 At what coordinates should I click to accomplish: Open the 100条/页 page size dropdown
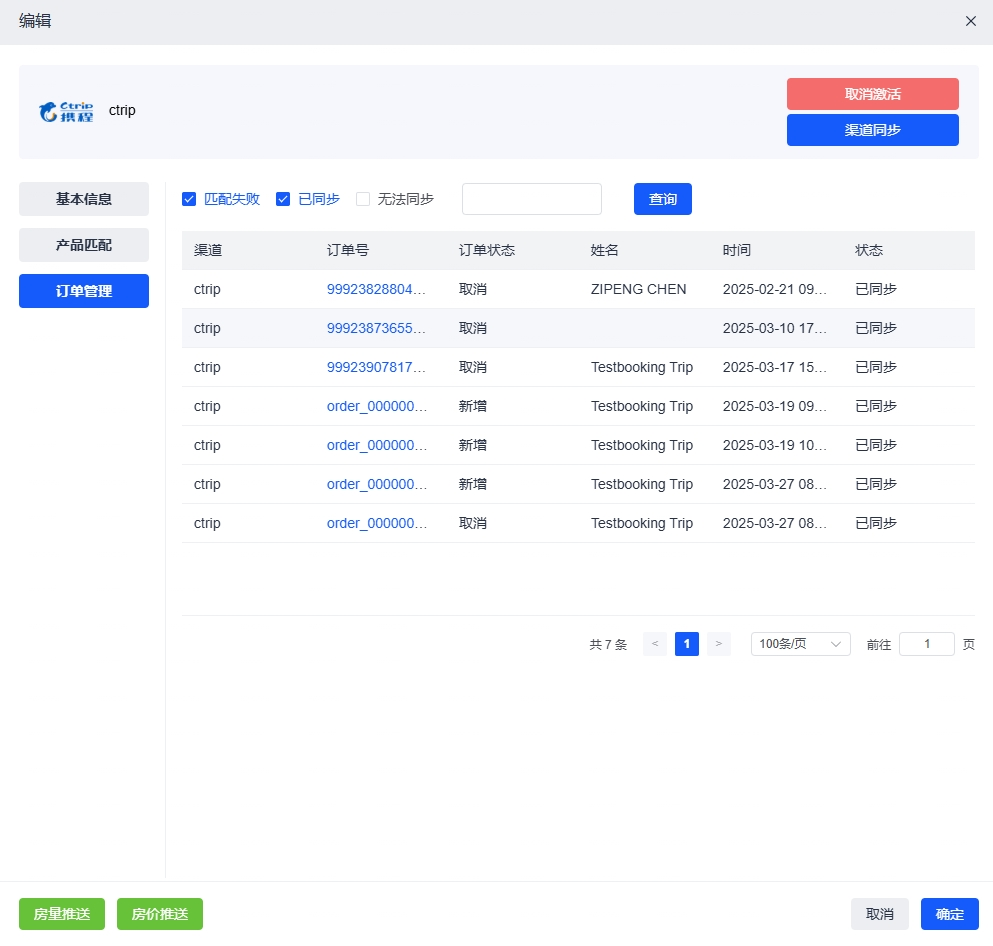click(x=800, y=644)
